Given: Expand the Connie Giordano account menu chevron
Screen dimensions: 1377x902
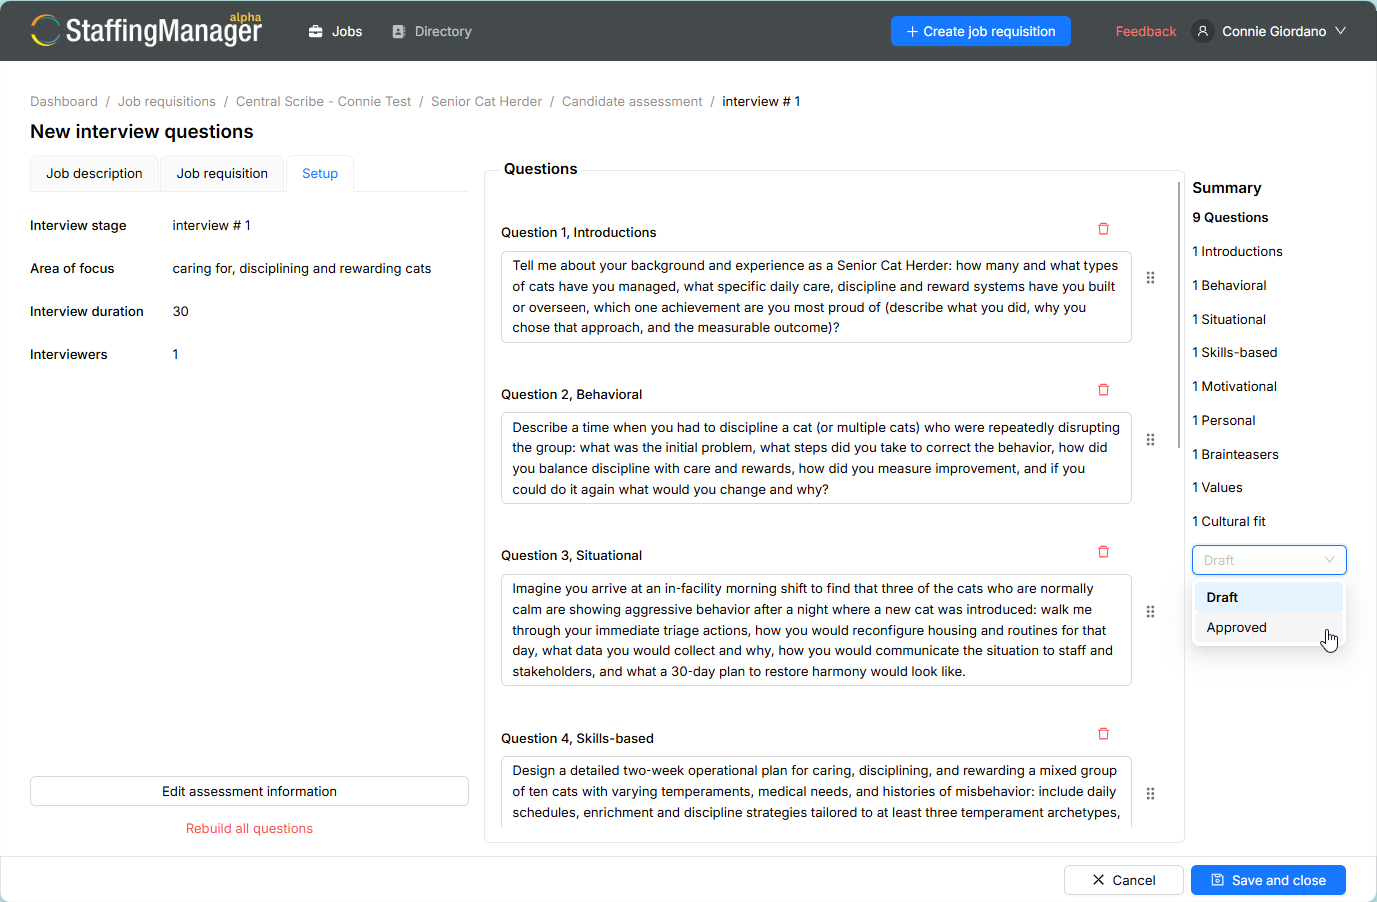Looking at the screenshot, I should tap(1340, 31).
